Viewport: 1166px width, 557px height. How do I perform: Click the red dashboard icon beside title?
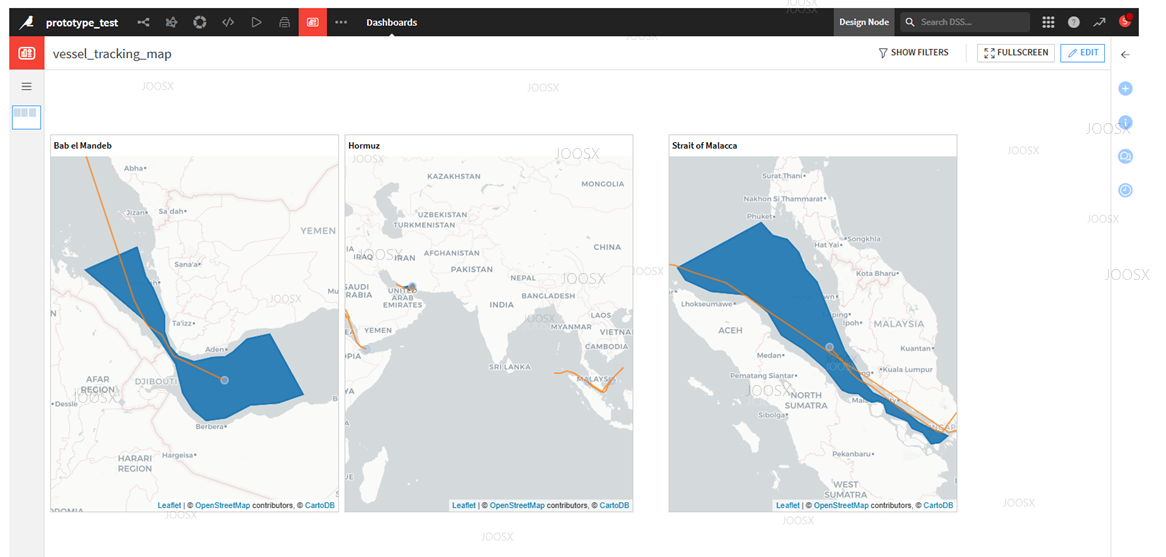pos(27,53)
